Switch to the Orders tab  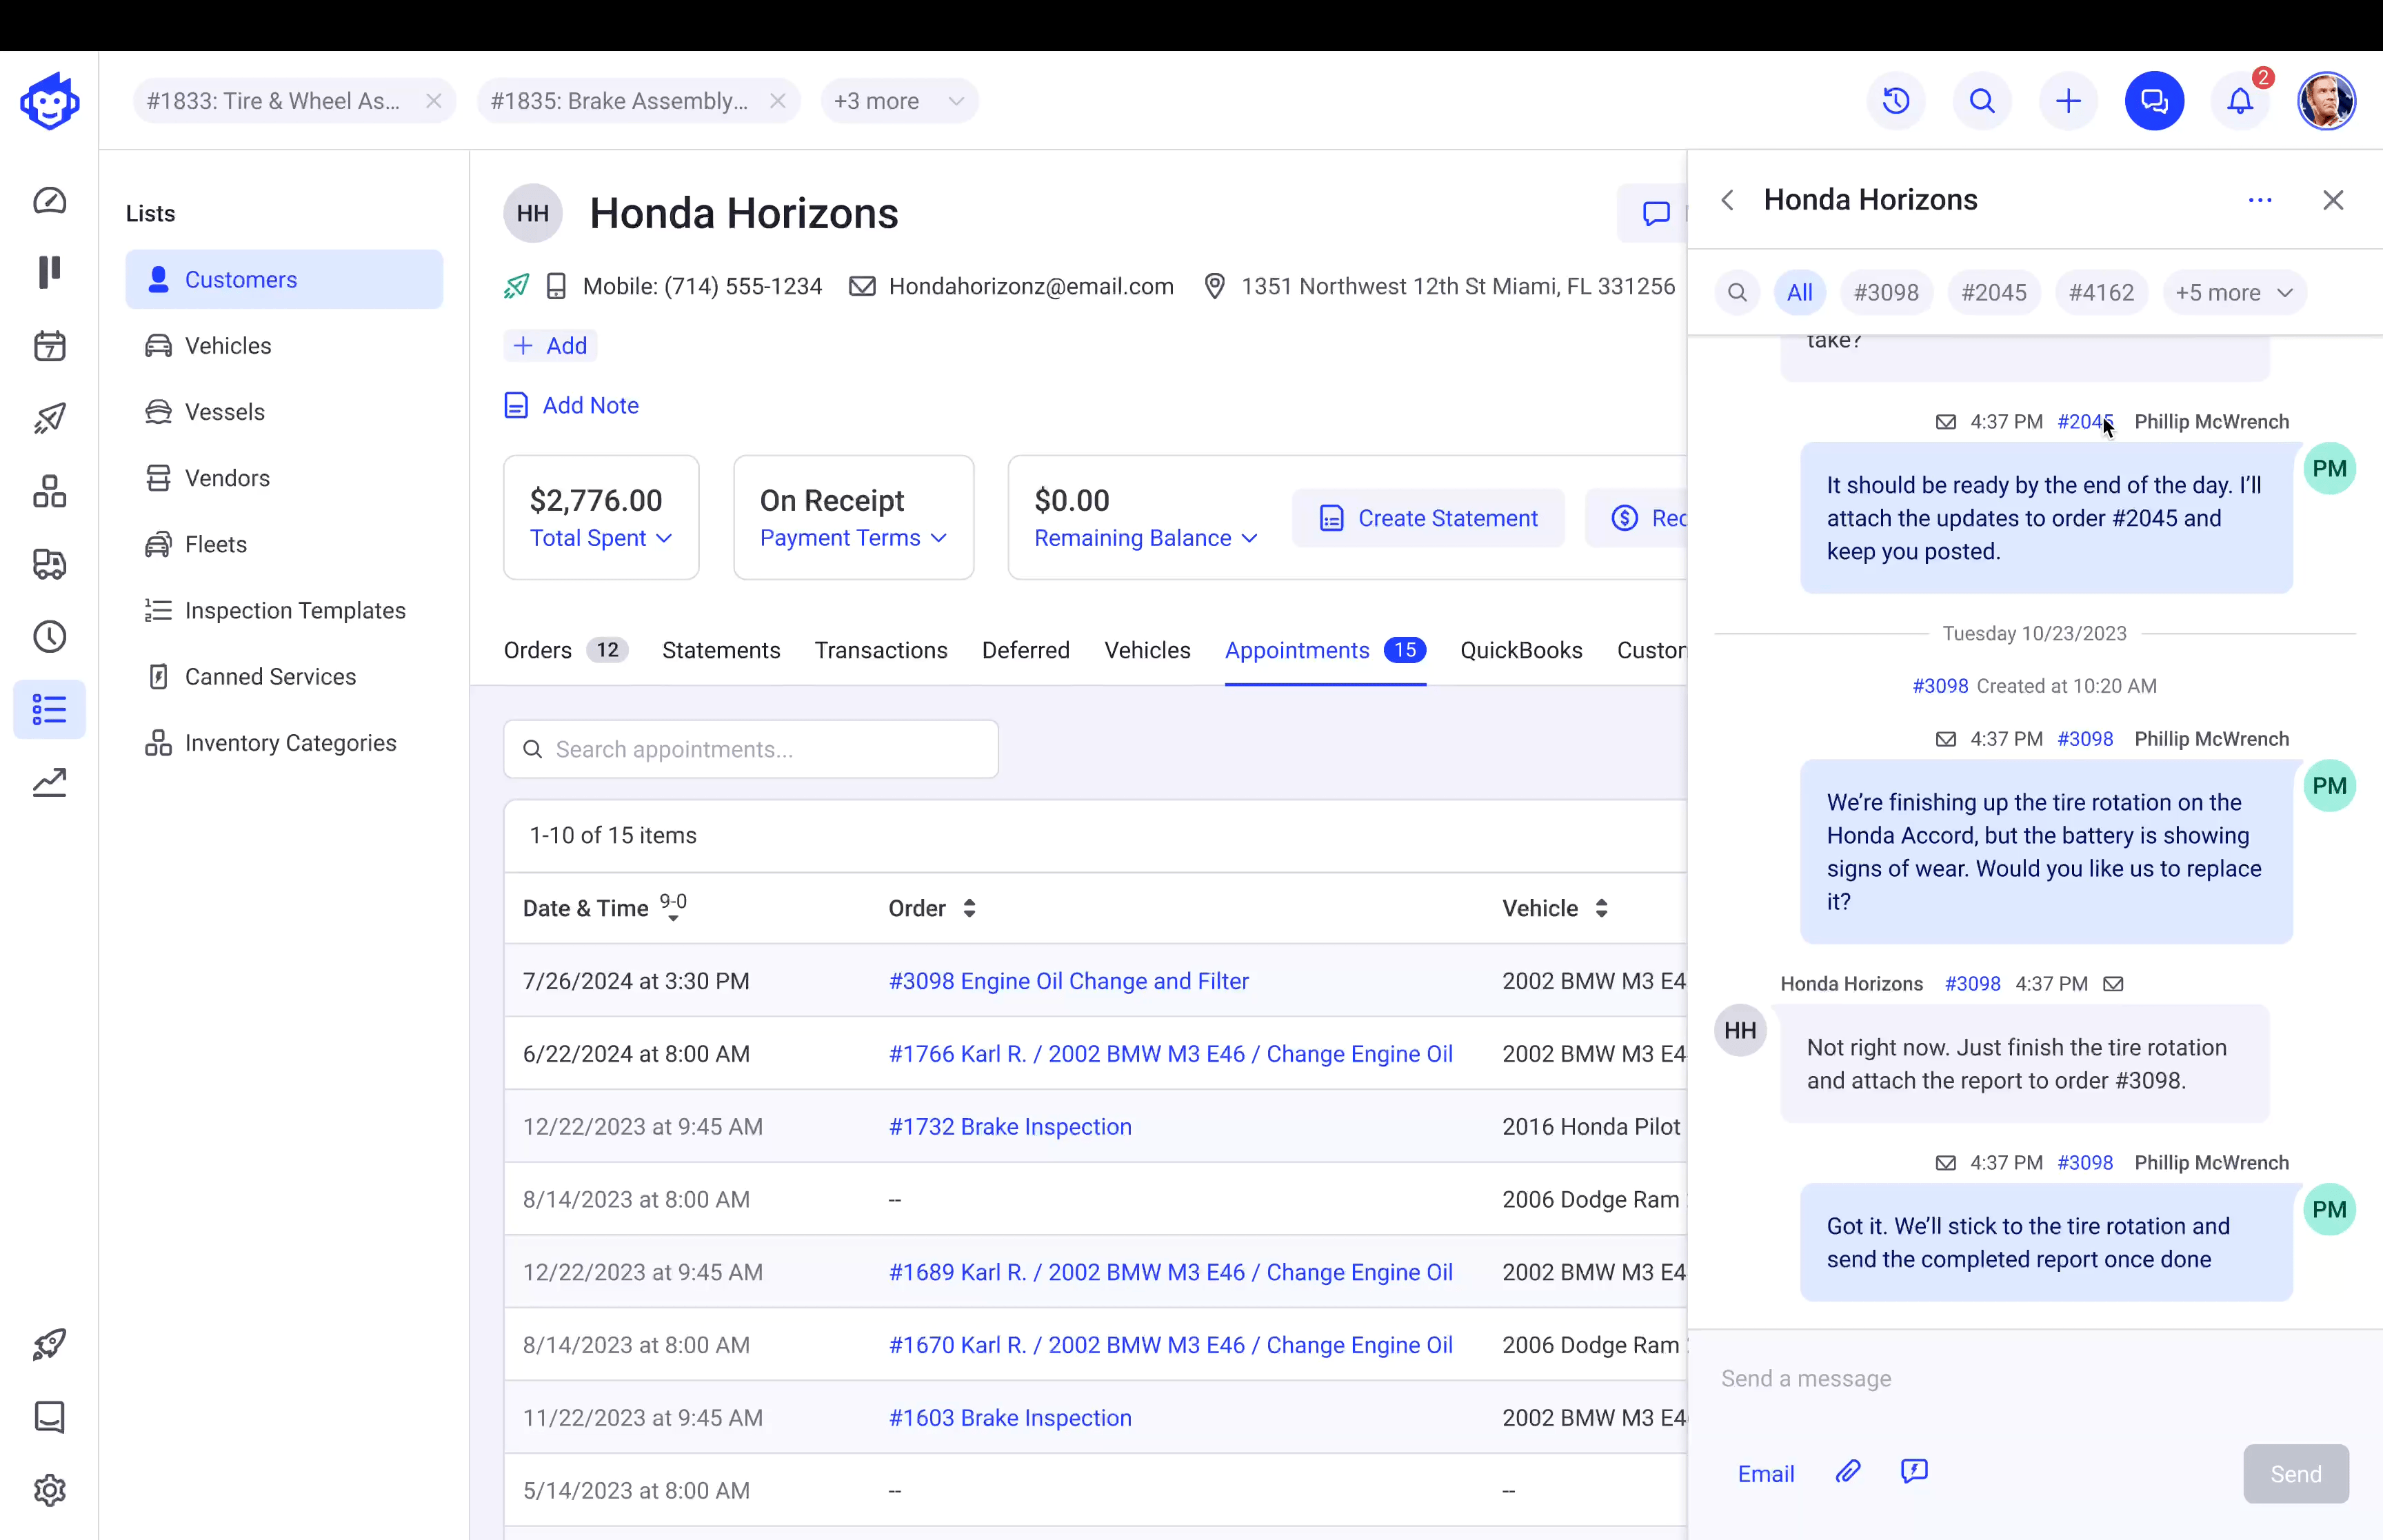pos(565,650)
